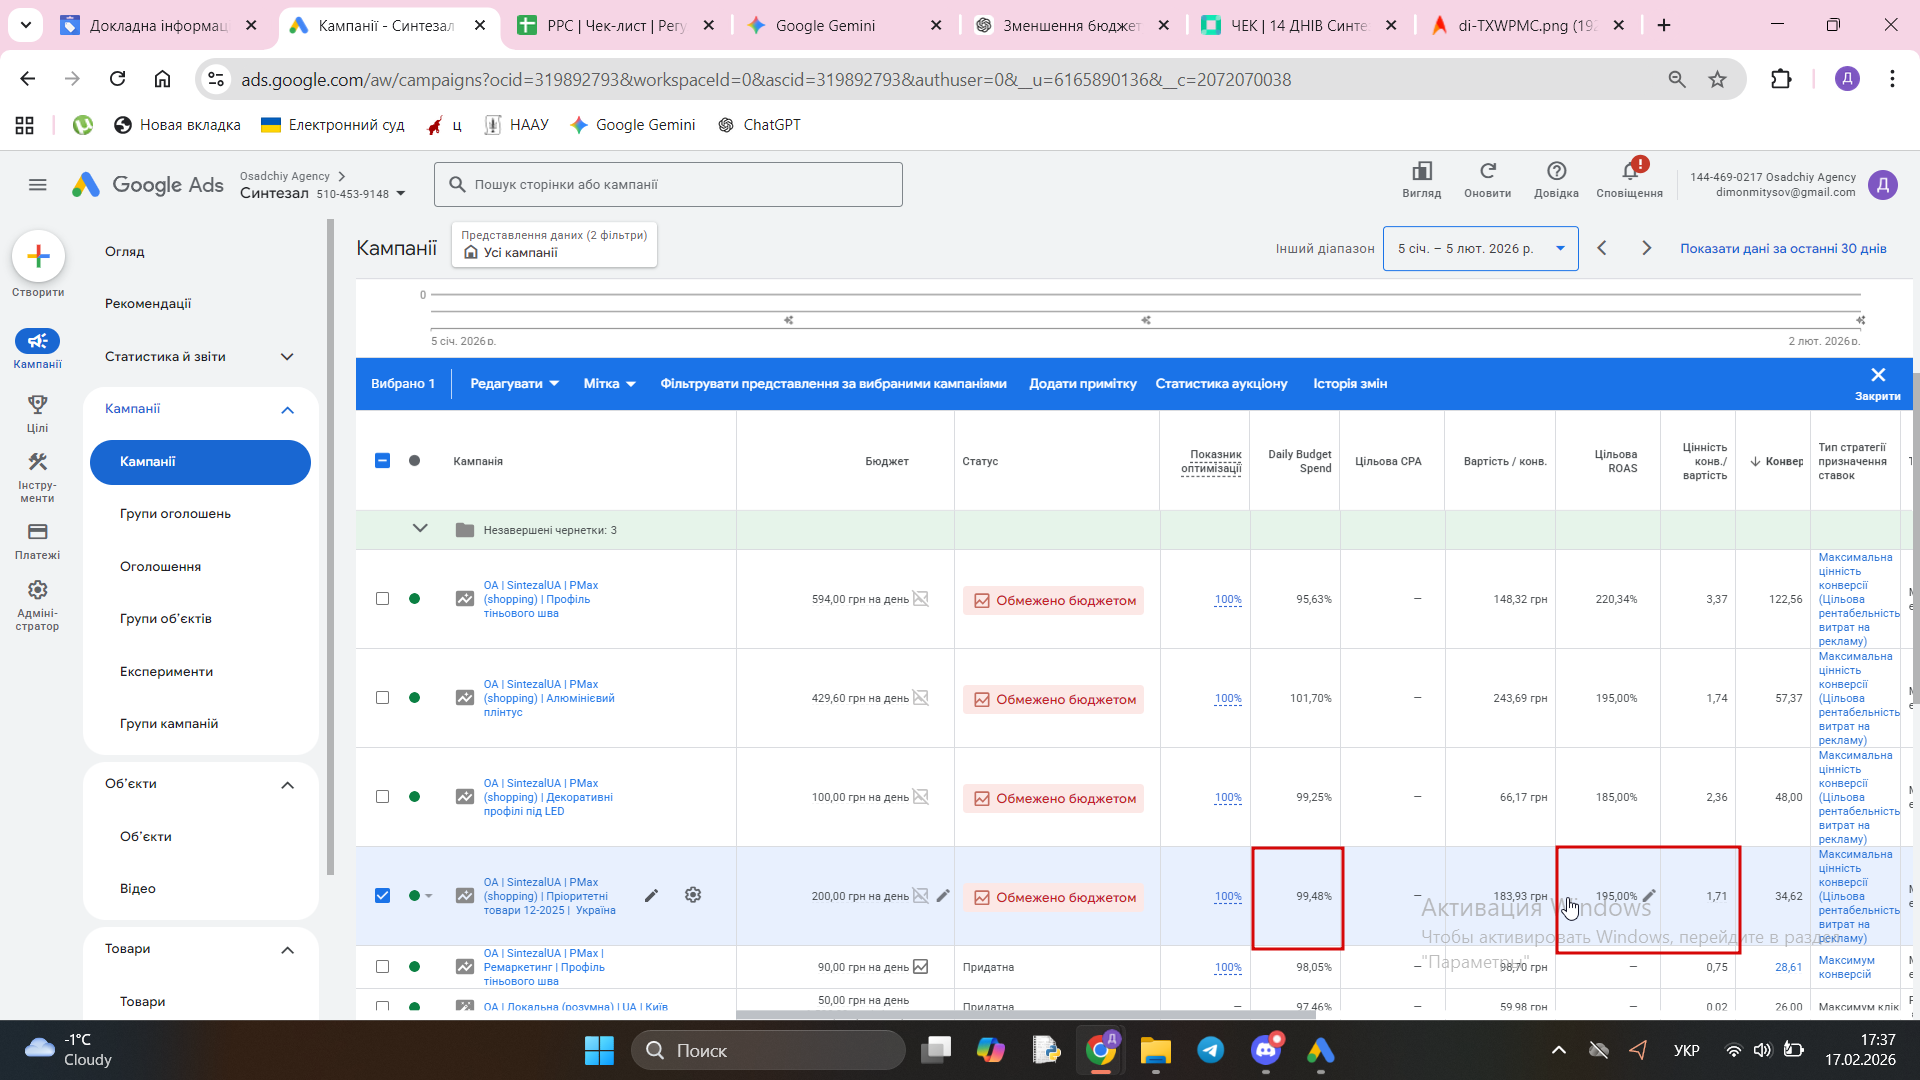Open the Tools wrench icon
This screenshot has height=1080, width=1920.
[x=37, y=463]
